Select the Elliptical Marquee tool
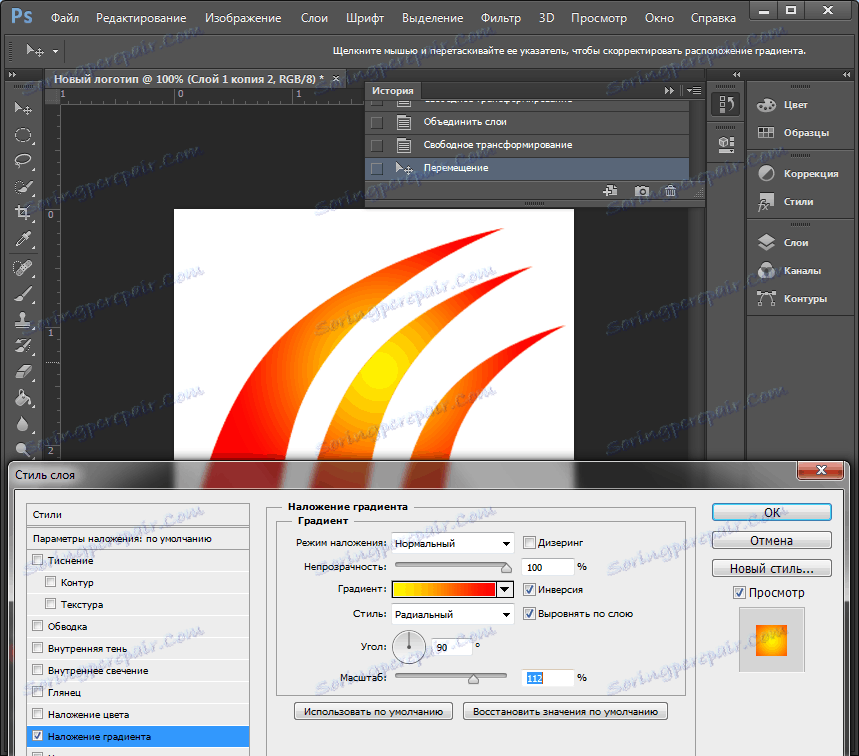 (23, 135)
